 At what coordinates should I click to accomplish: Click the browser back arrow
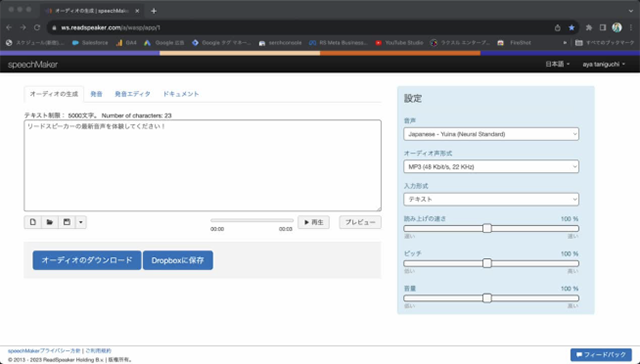tap(9, 27)
